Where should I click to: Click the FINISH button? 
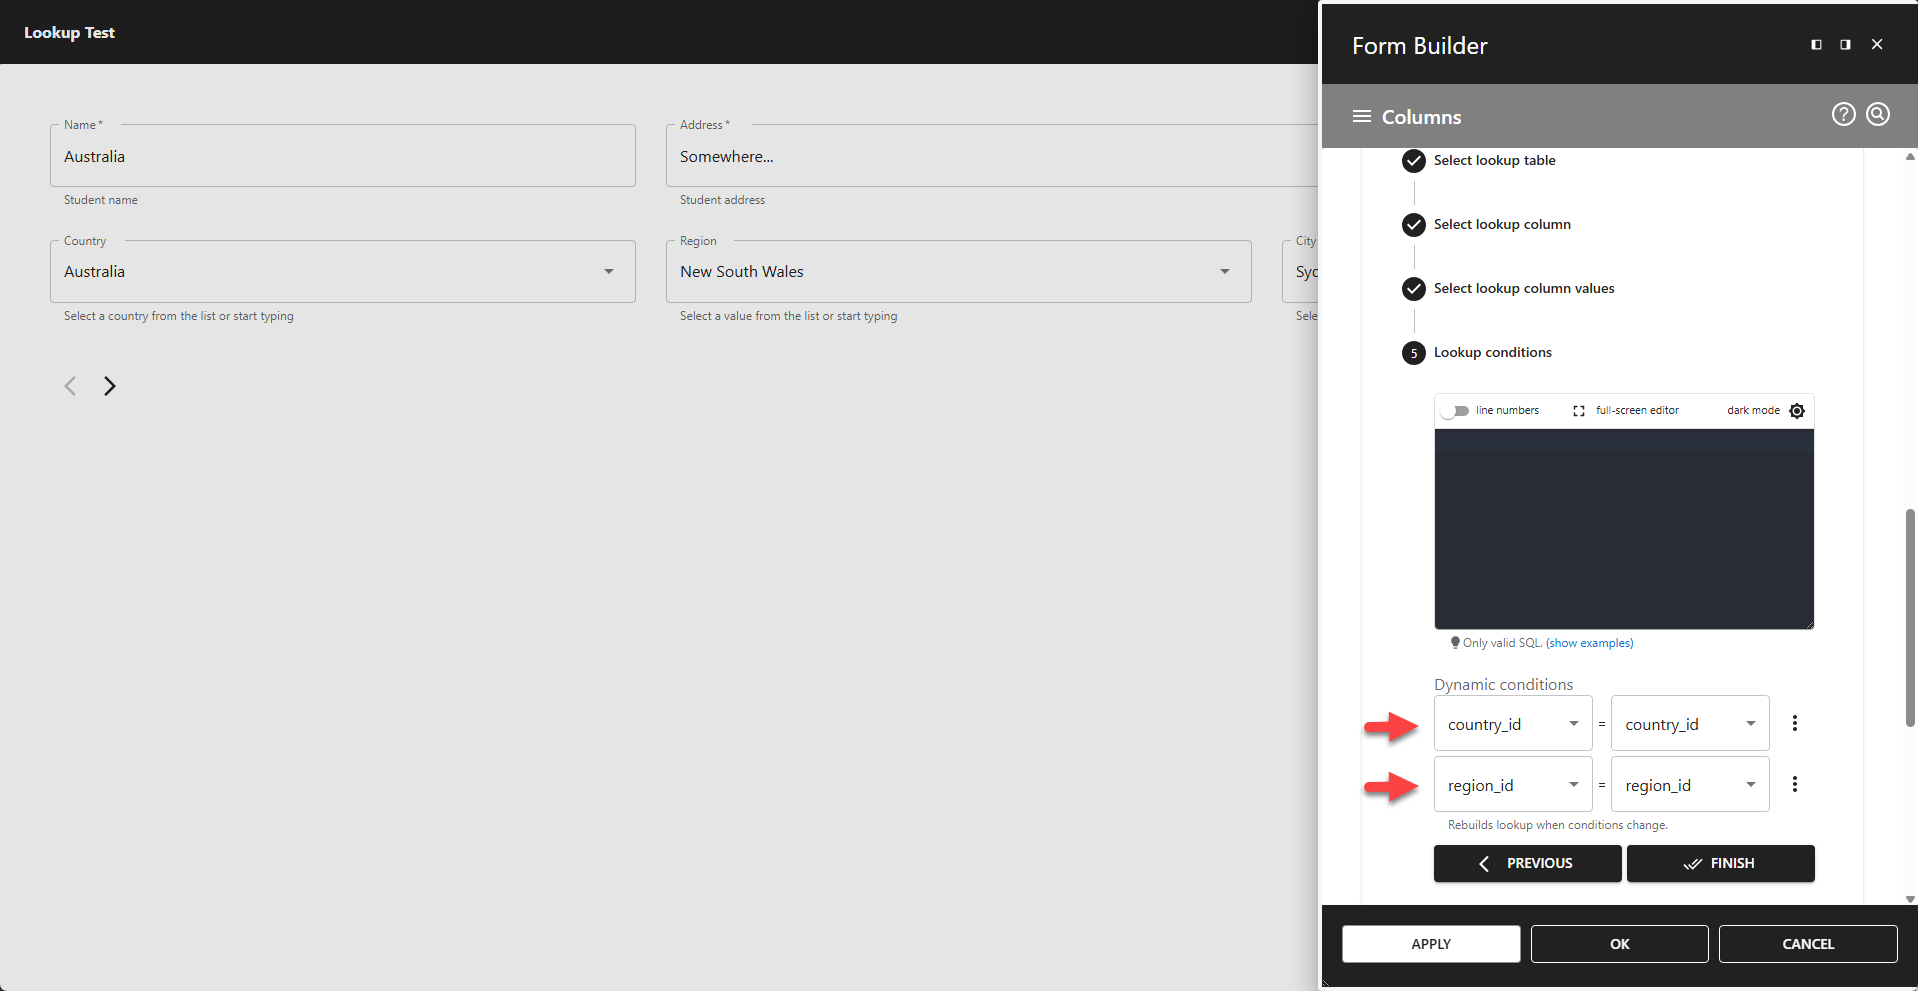click(x=1720, y=863)
